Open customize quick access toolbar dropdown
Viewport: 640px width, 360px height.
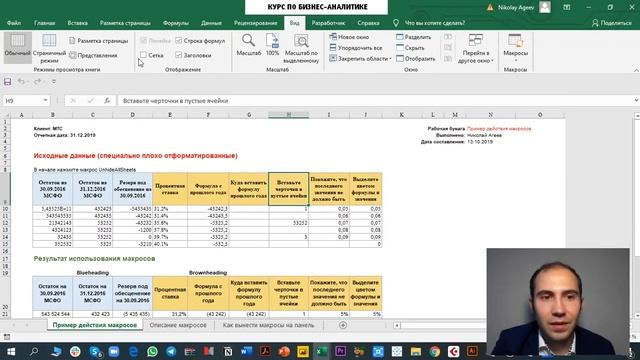pyautogui.click(x=53, y=82)
